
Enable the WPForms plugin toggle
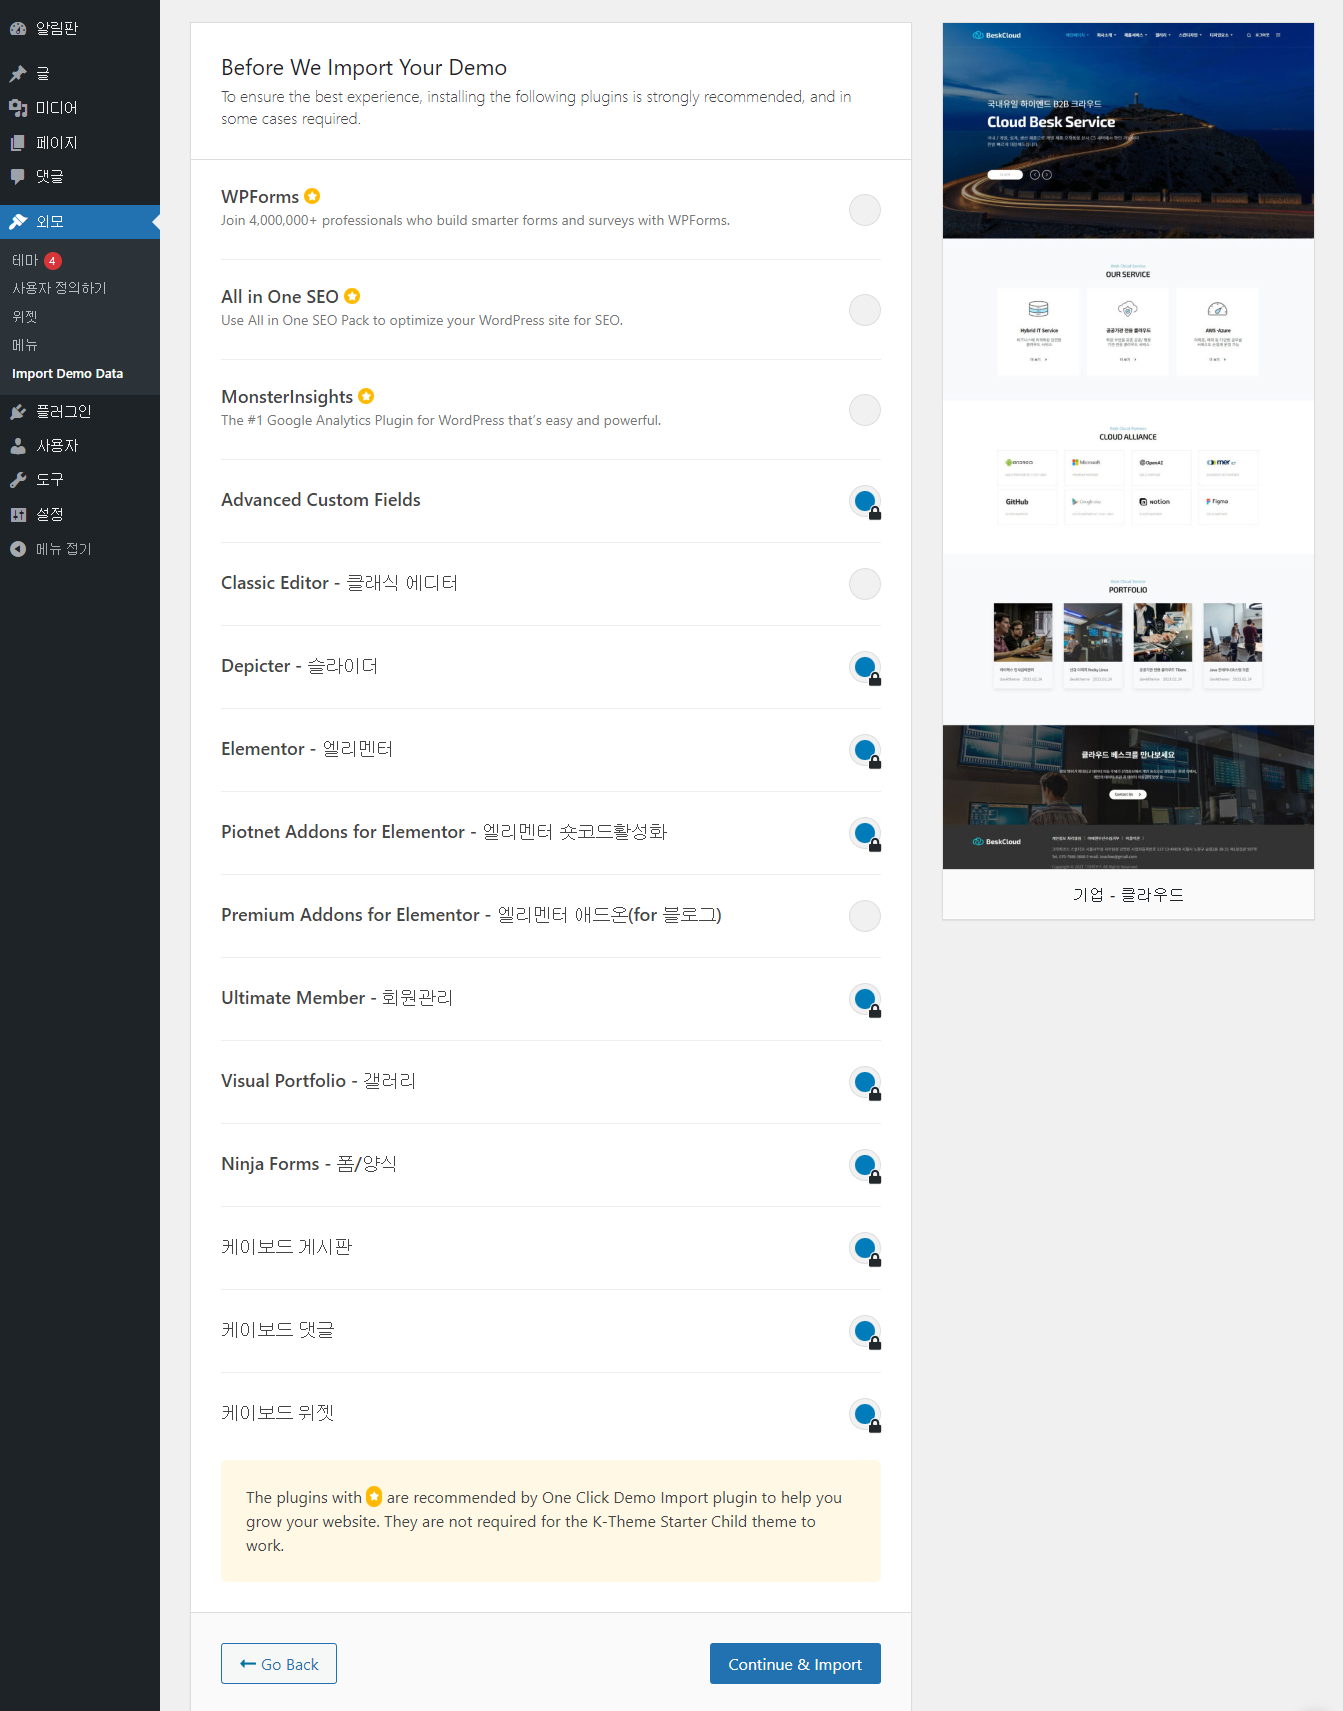point(865,210)
